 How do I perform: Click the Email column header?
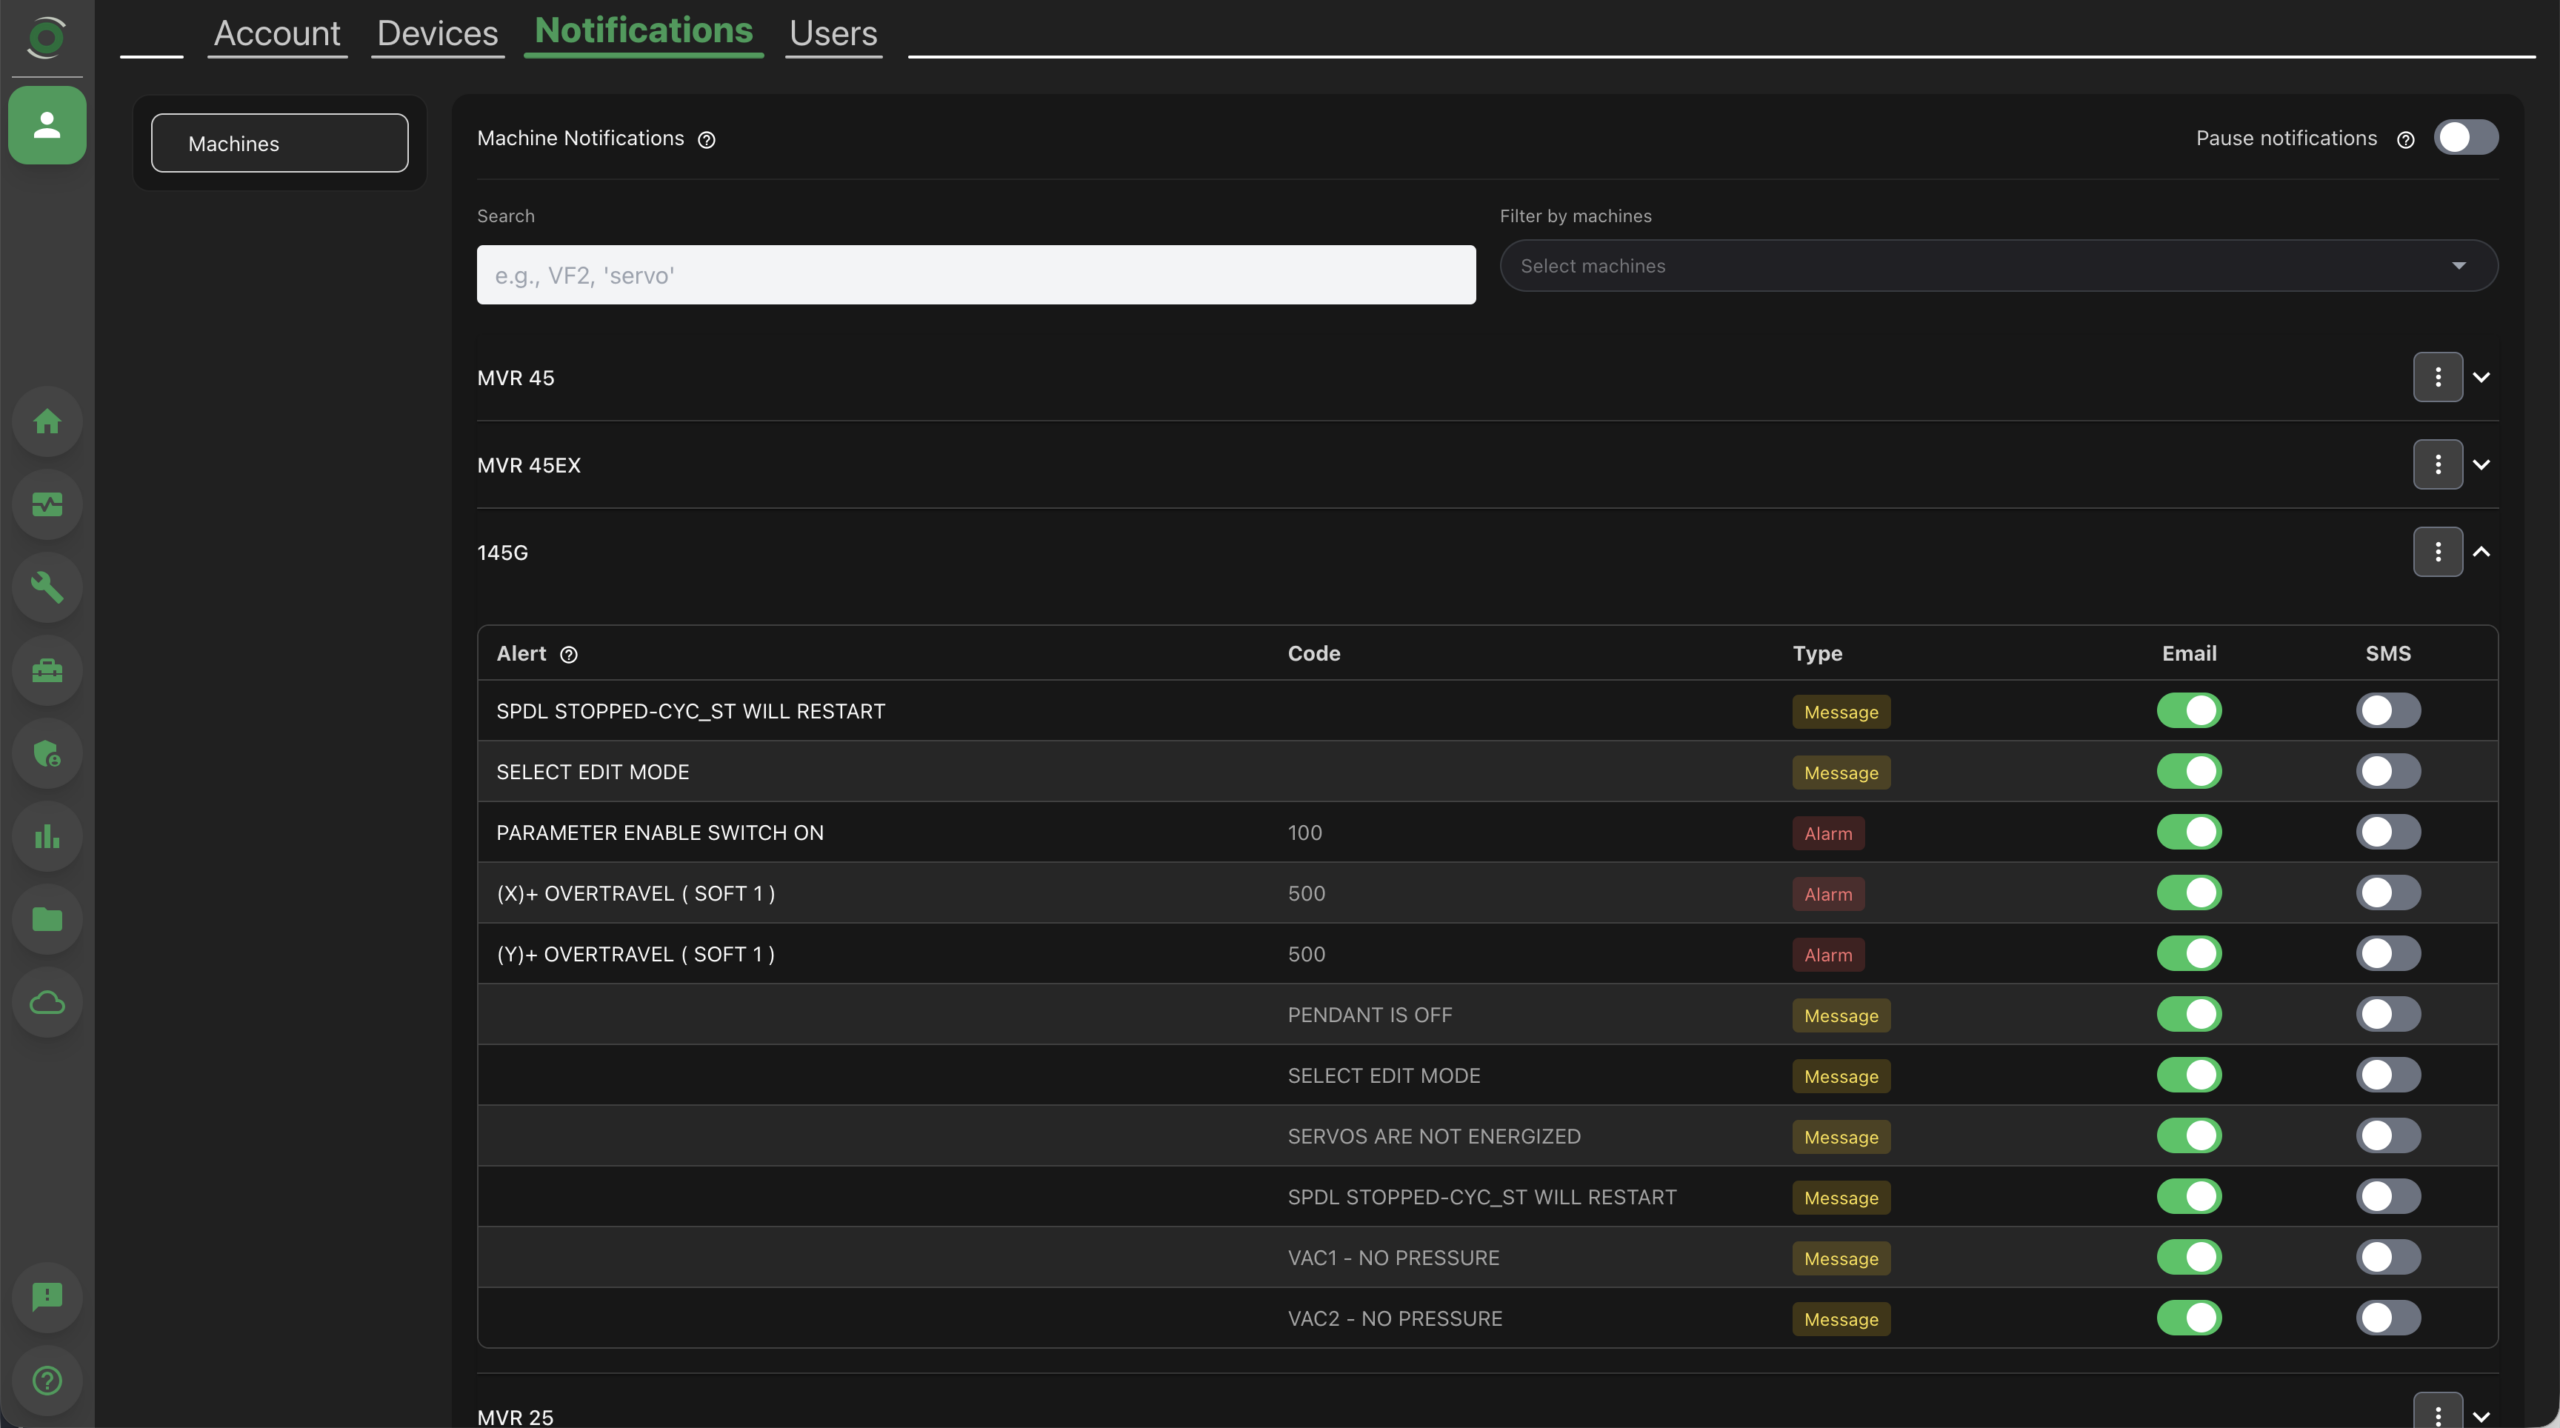(x=2189, y=654)
